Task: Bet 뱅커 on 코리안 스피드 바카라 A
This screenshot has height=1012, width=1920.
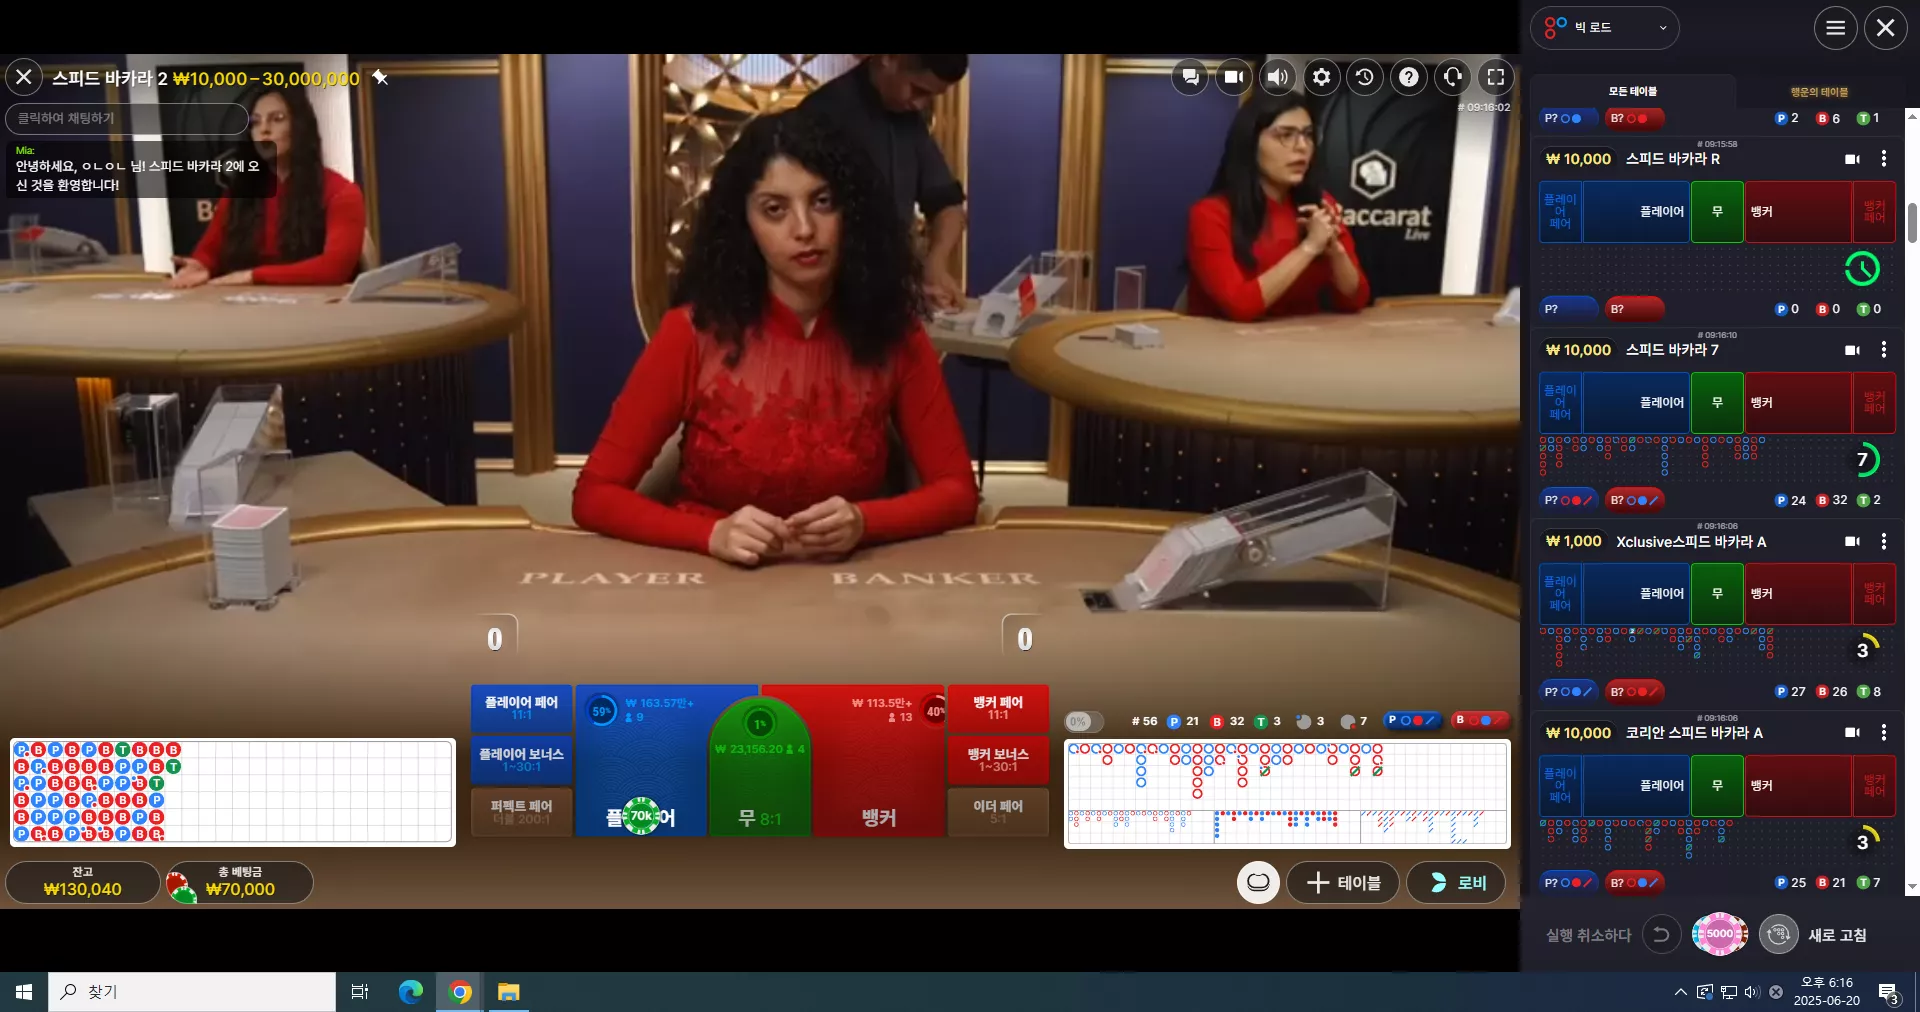Action: coord(1798,786)
